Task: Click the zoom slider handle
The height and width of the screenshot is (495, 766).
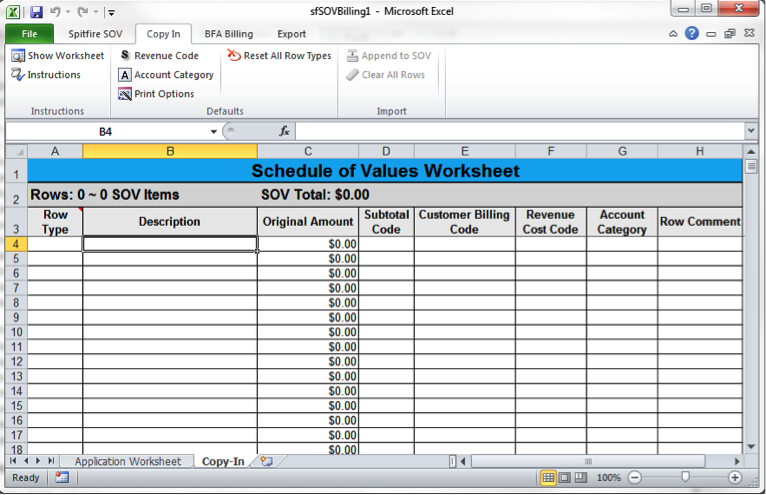Action: 685,477
